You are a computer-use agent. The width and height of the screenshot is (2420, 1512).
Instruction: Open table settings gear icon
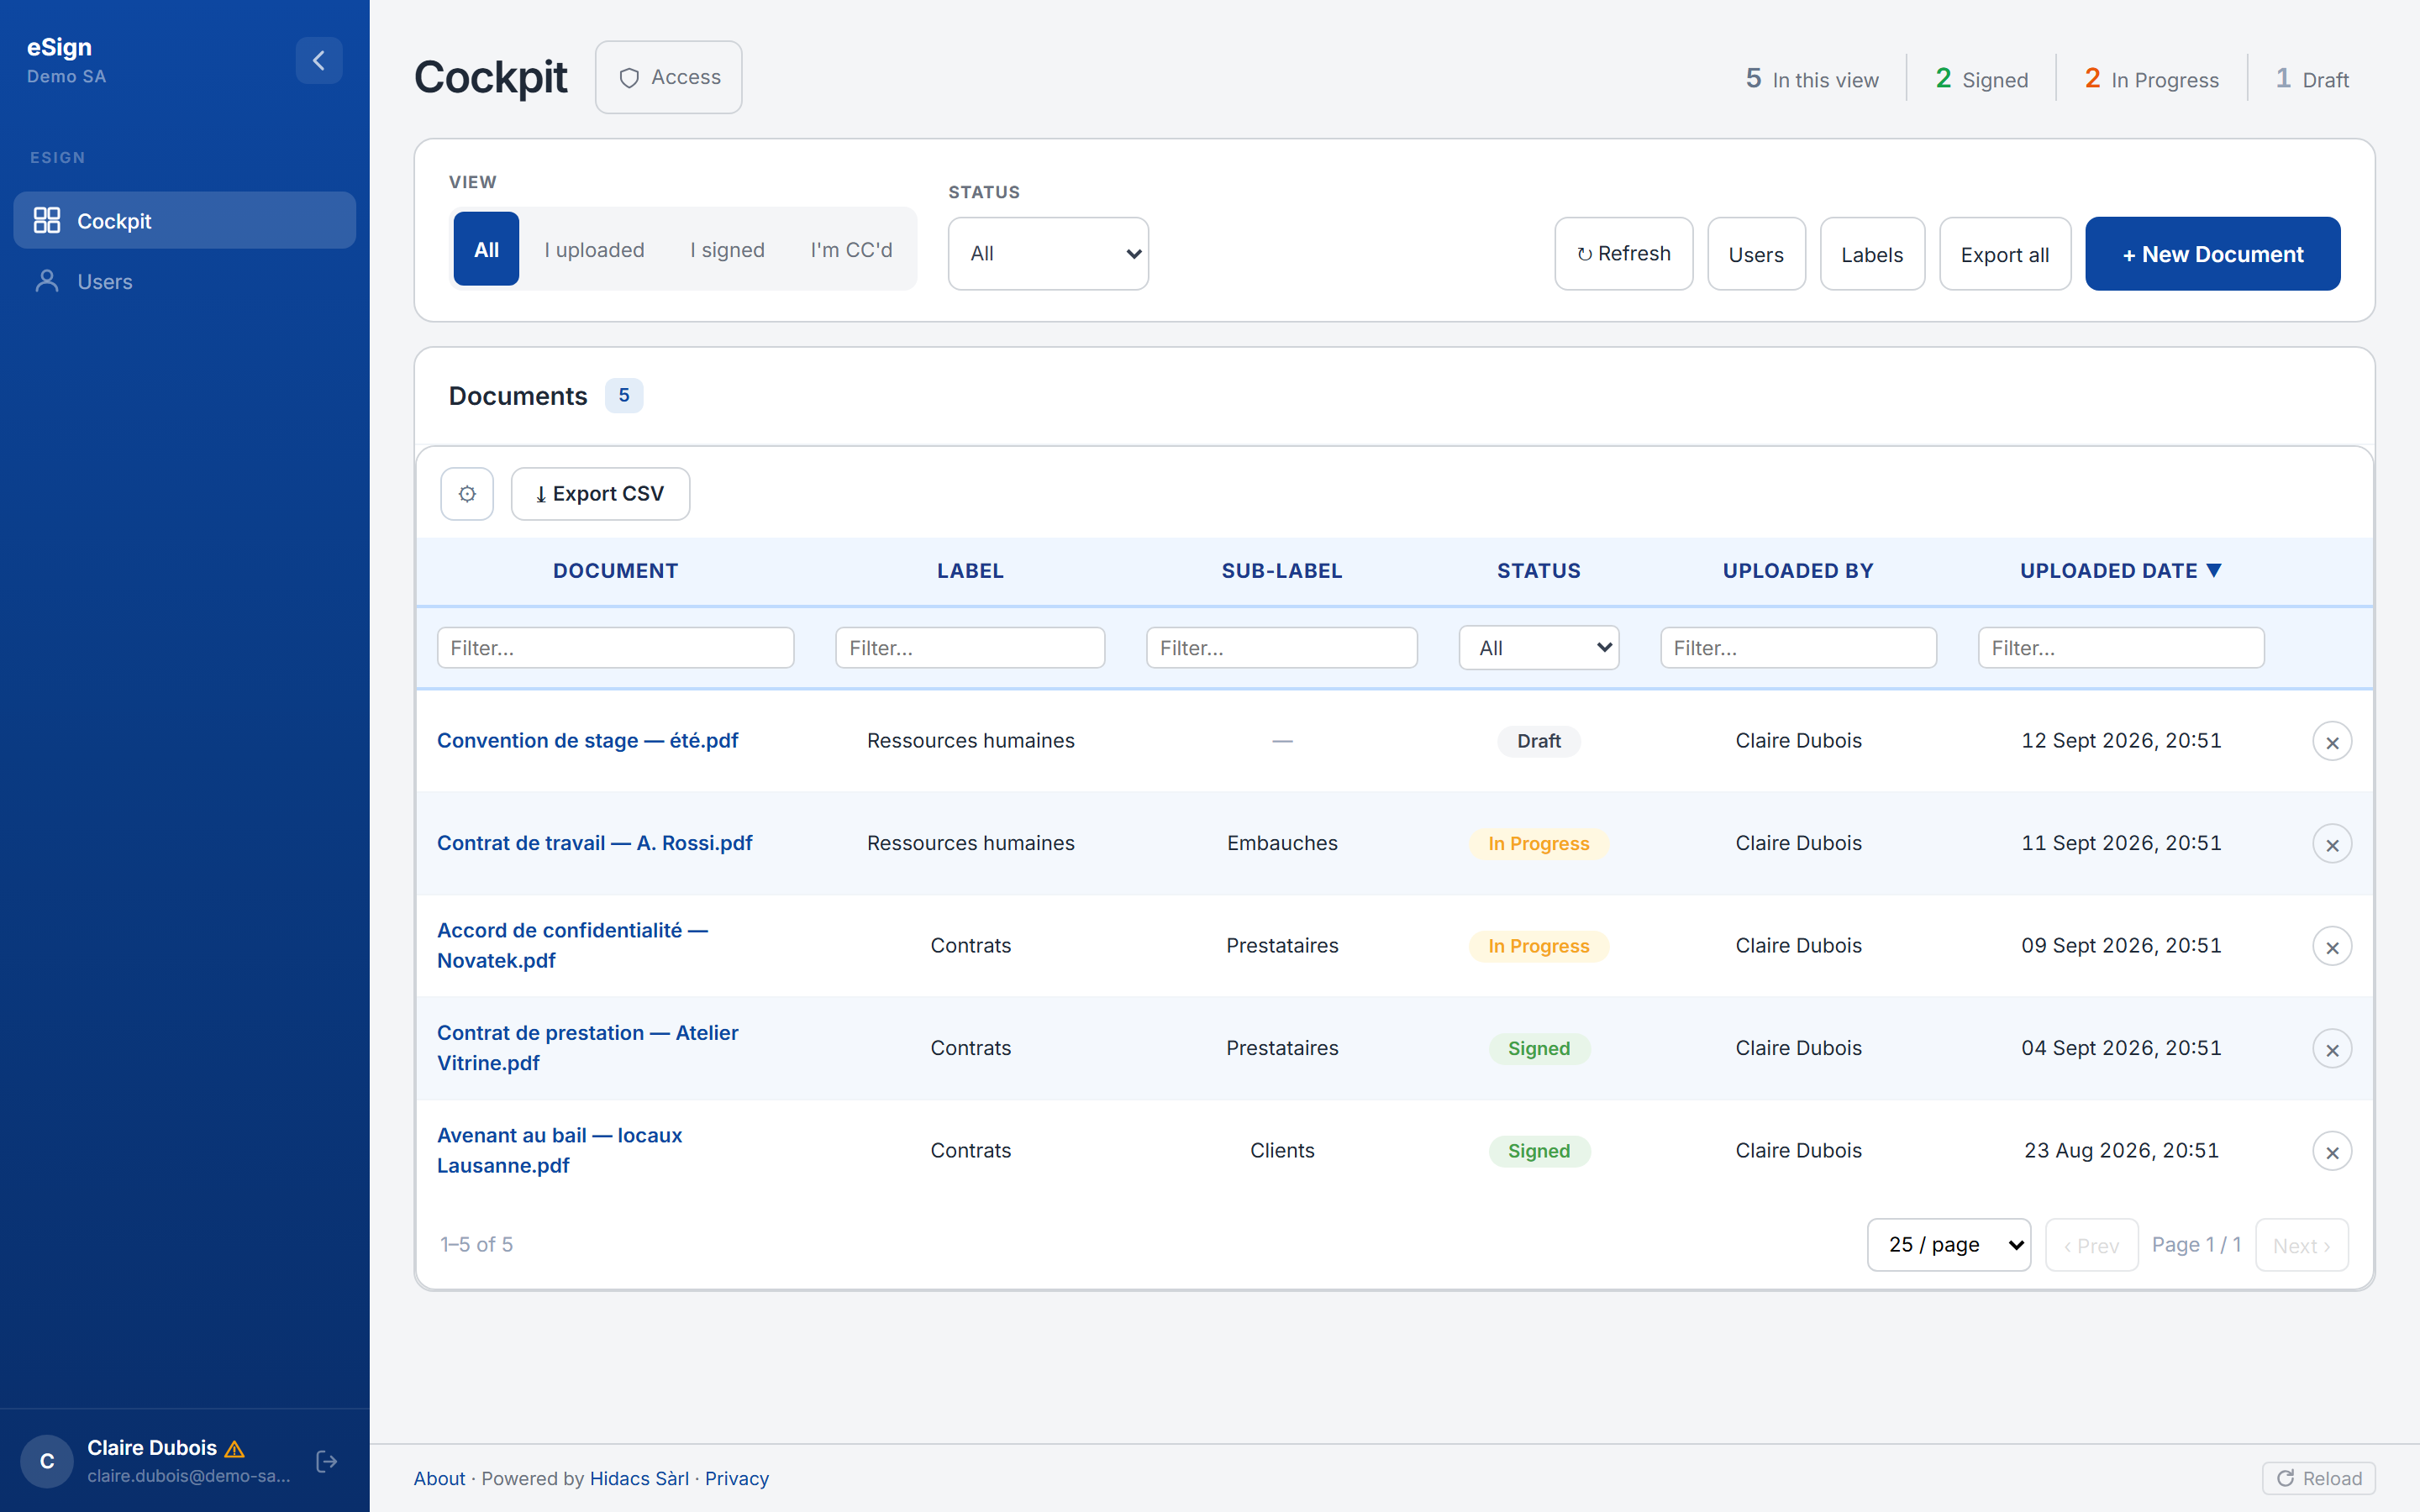[x=467, y=494]
